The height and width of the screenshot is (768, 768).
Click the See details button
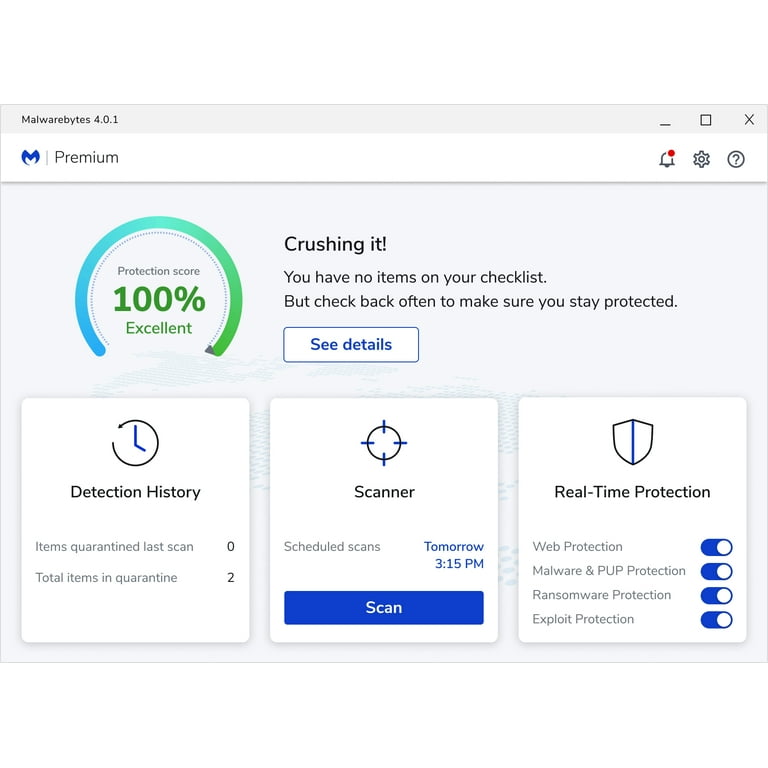351,344
